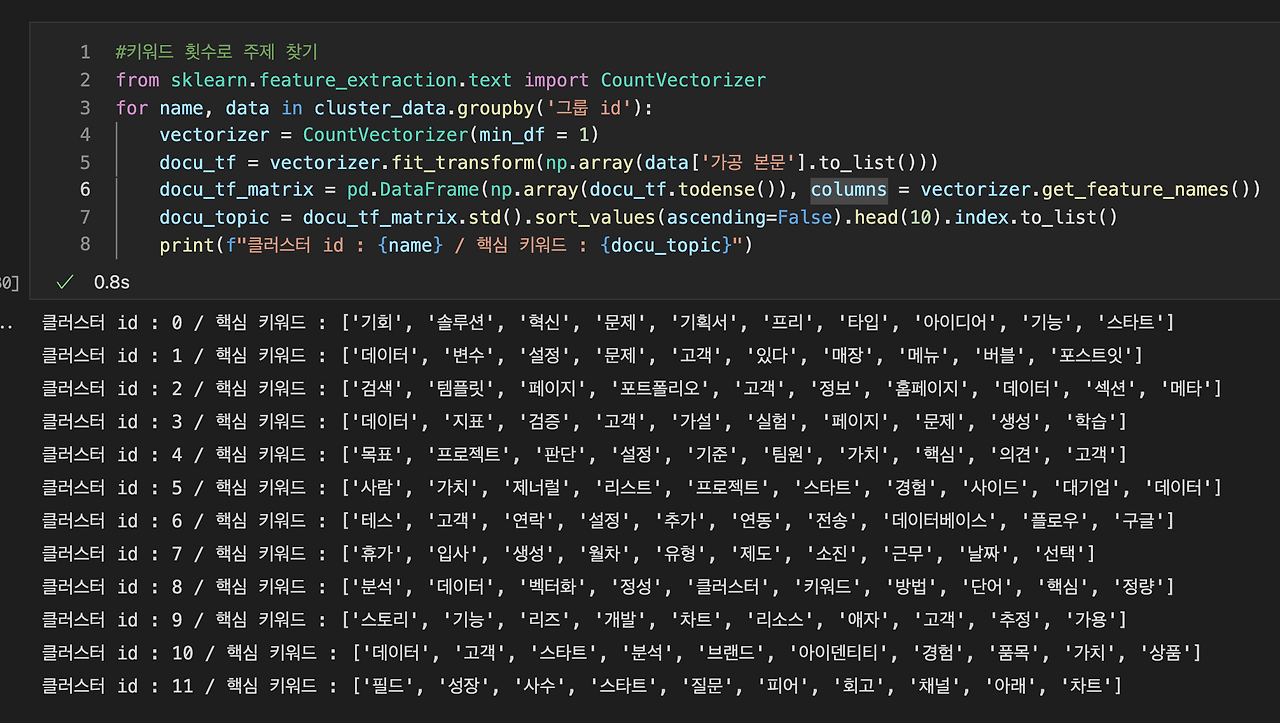This screenshot has width=1280, height=723.
Task: Click output row '클러스터 id : 4'
Action: tap(584, 454)
